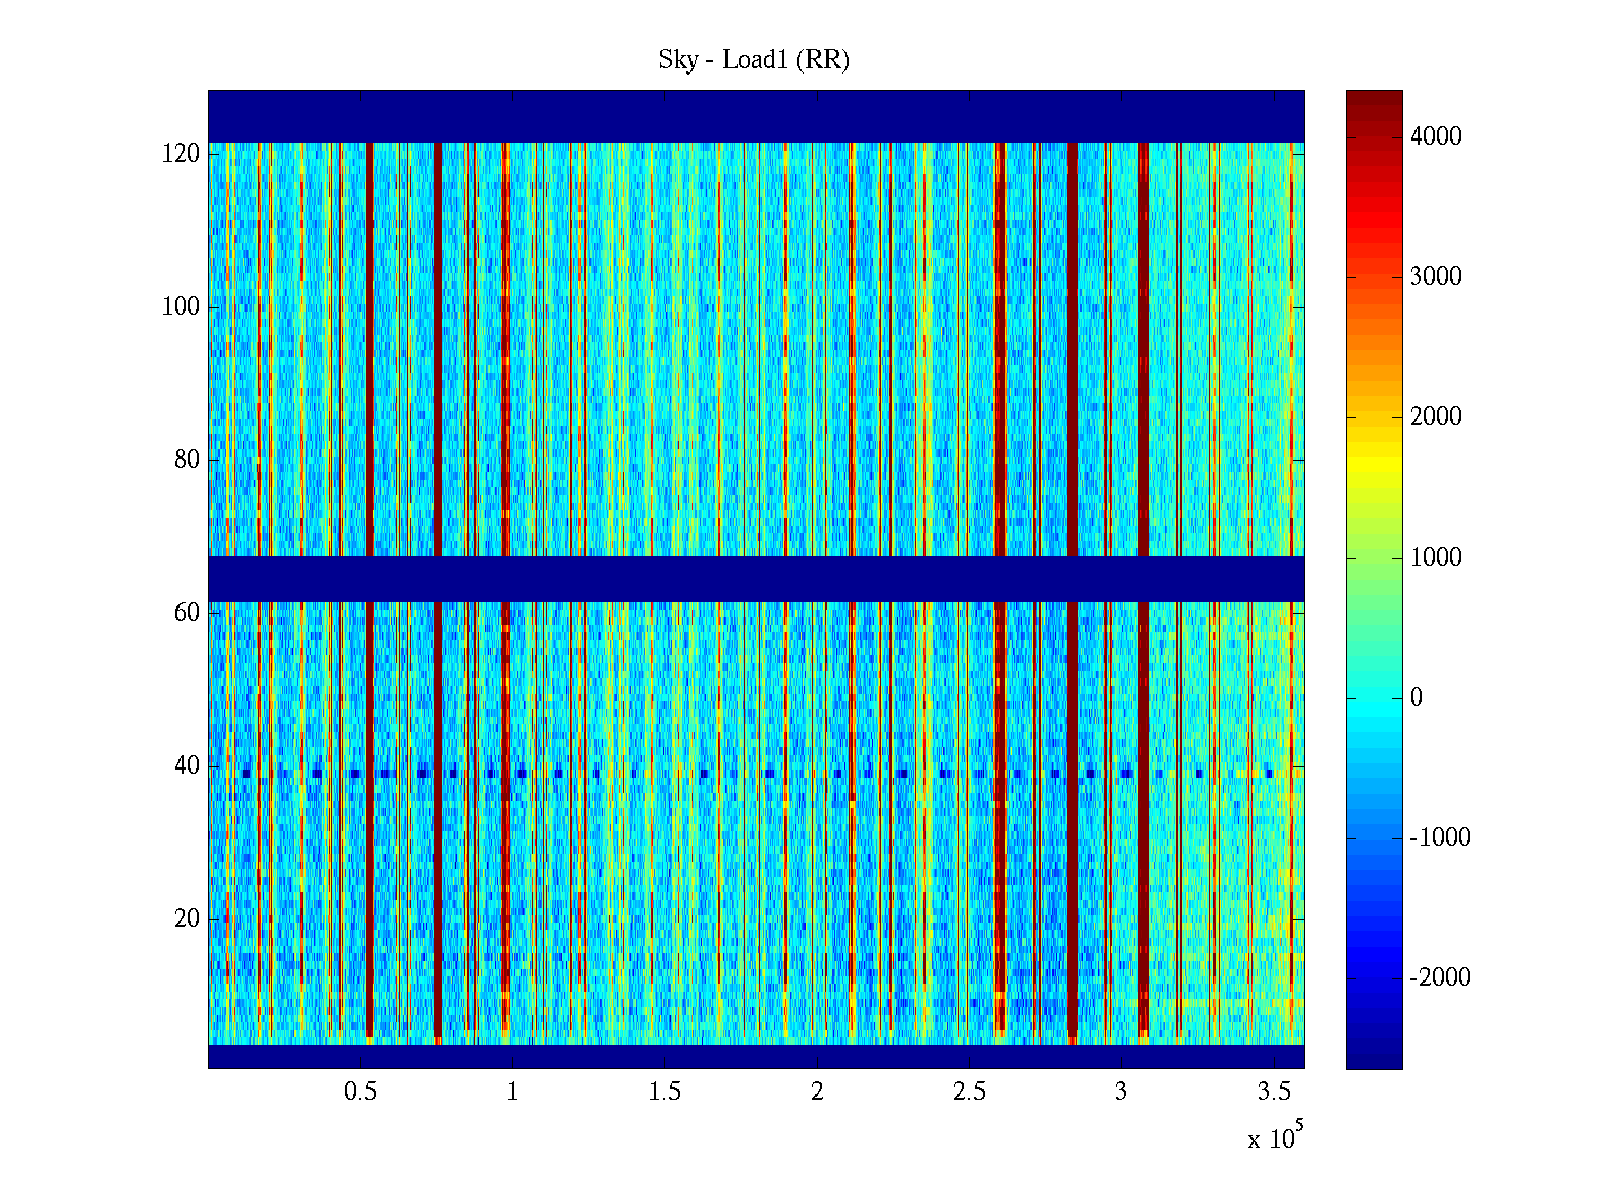Click the y-axis tick label '120'

pyautogui.click(x=181, y=154)
